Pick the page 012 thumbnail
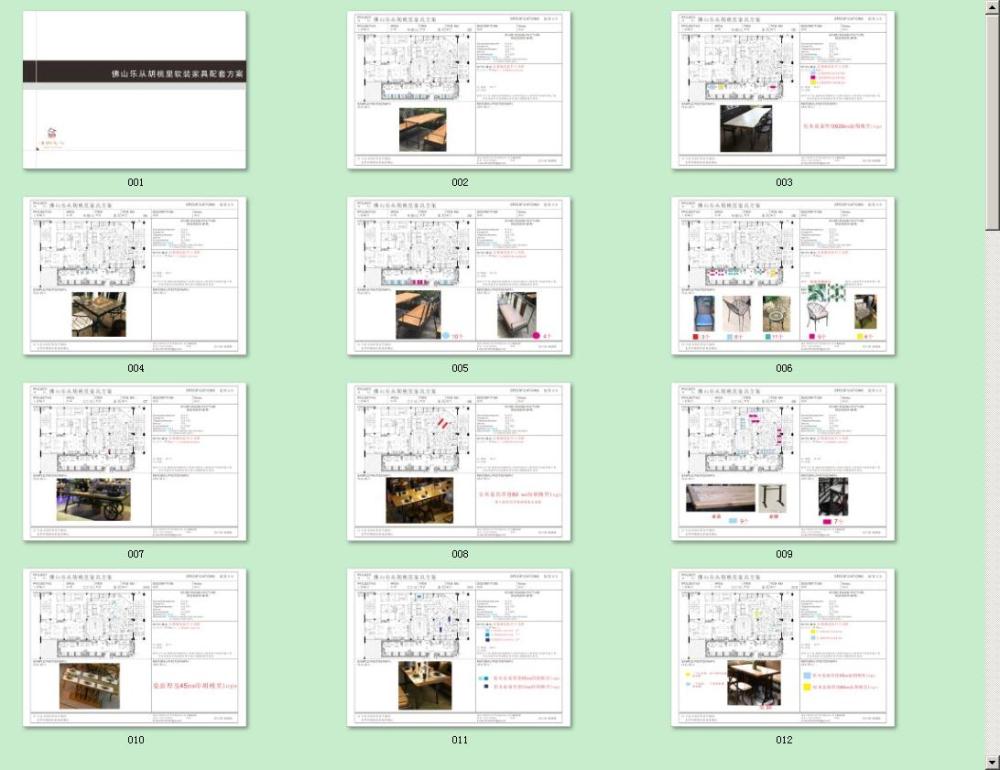1000x770 pixels. pos(783,648)
